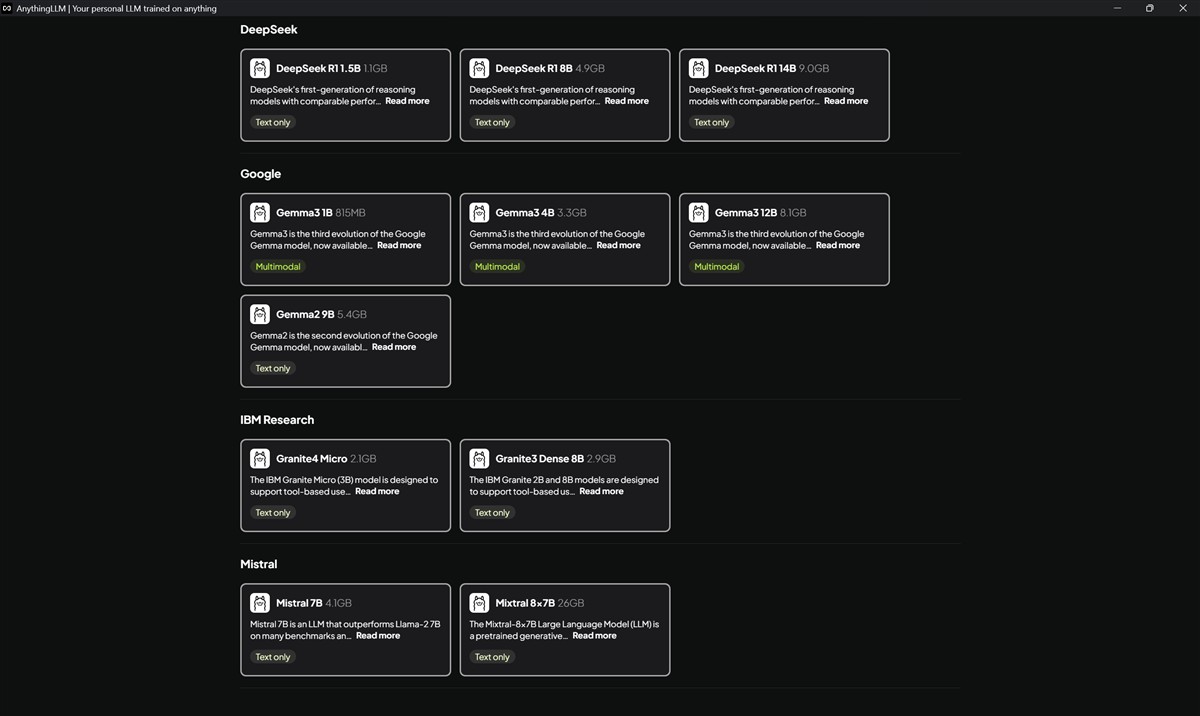Select the Gemma3 1B model card
1200x716 pixels.
click(x=345, y=239)
